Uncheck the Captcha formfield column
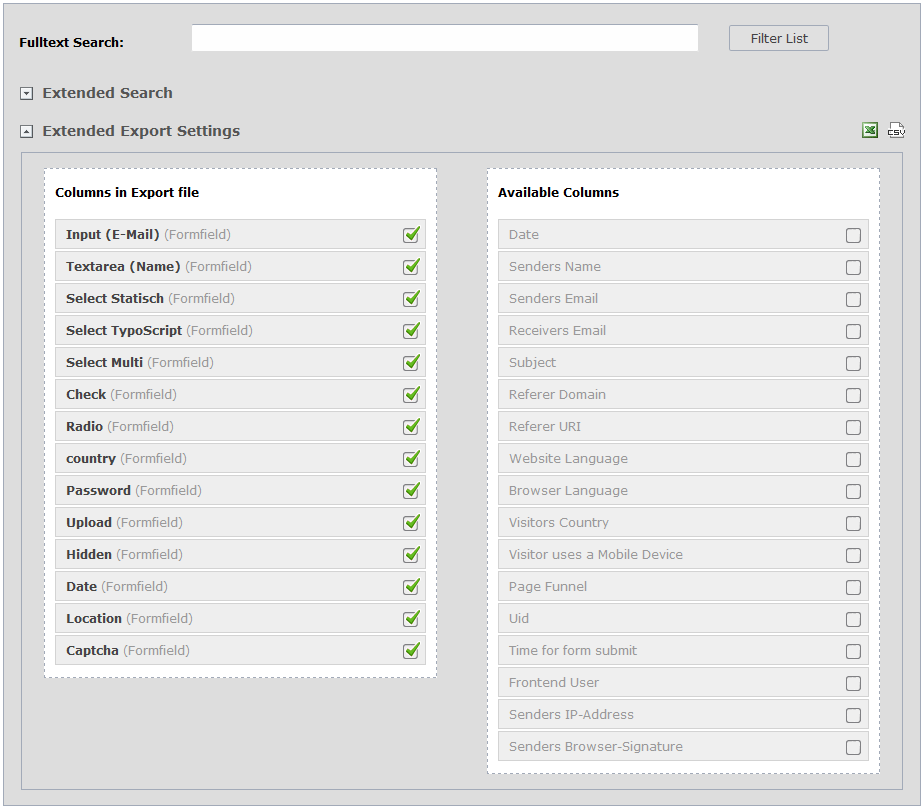This screenshot has width=924, height=808. click(x=411, y=651)
